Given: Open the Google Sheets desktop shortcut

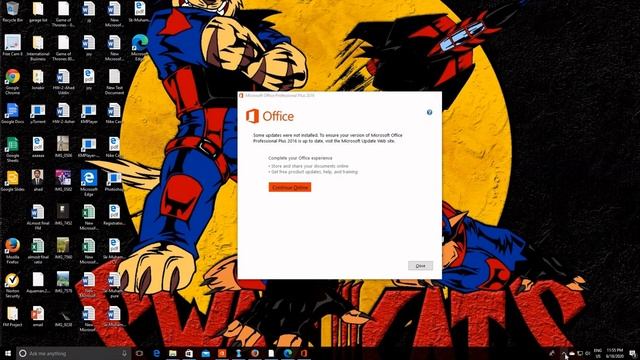Looking at the screenshot, I should point(13,149).
